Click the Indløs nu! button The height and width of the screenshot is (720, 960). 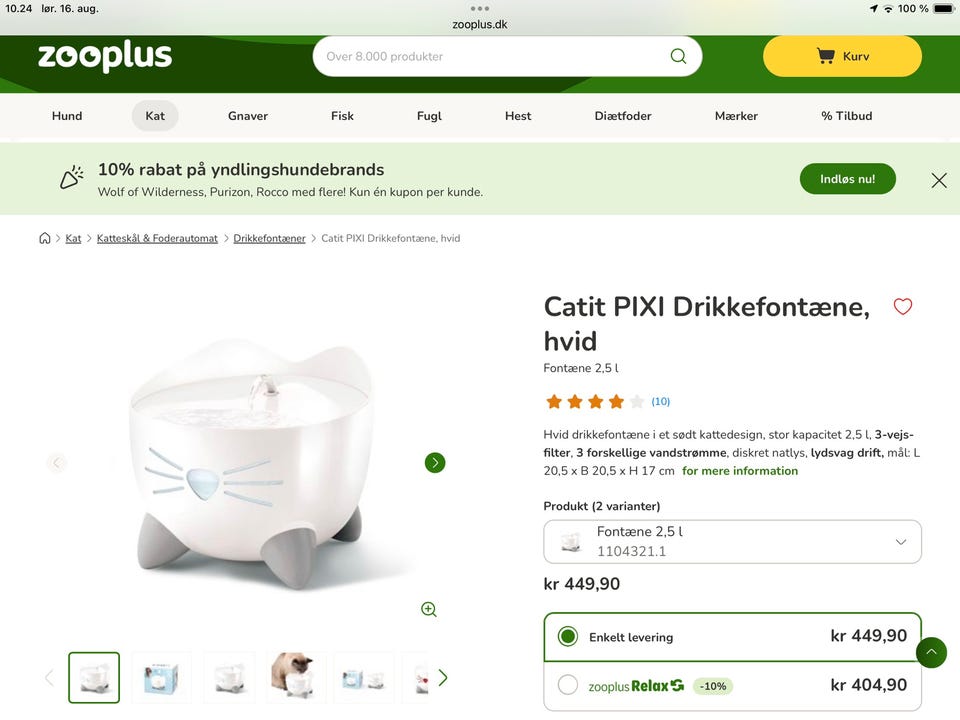(847, 179)
